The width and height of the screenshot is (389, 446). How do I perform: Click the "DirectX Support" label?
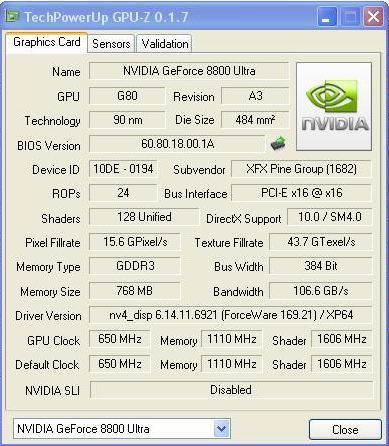tap(244, 219)
